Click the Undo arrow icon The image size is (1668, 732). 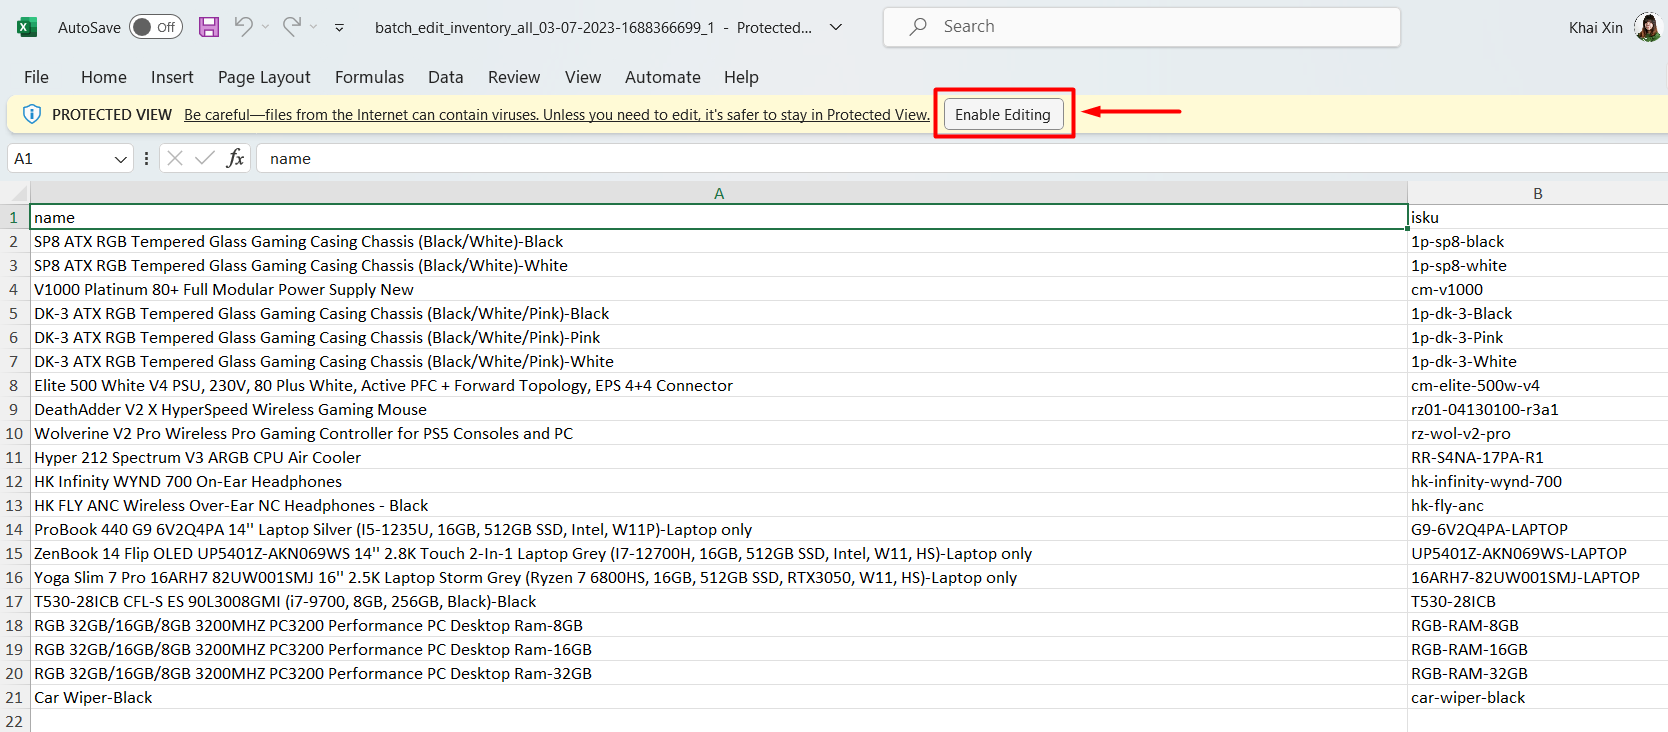243,27
